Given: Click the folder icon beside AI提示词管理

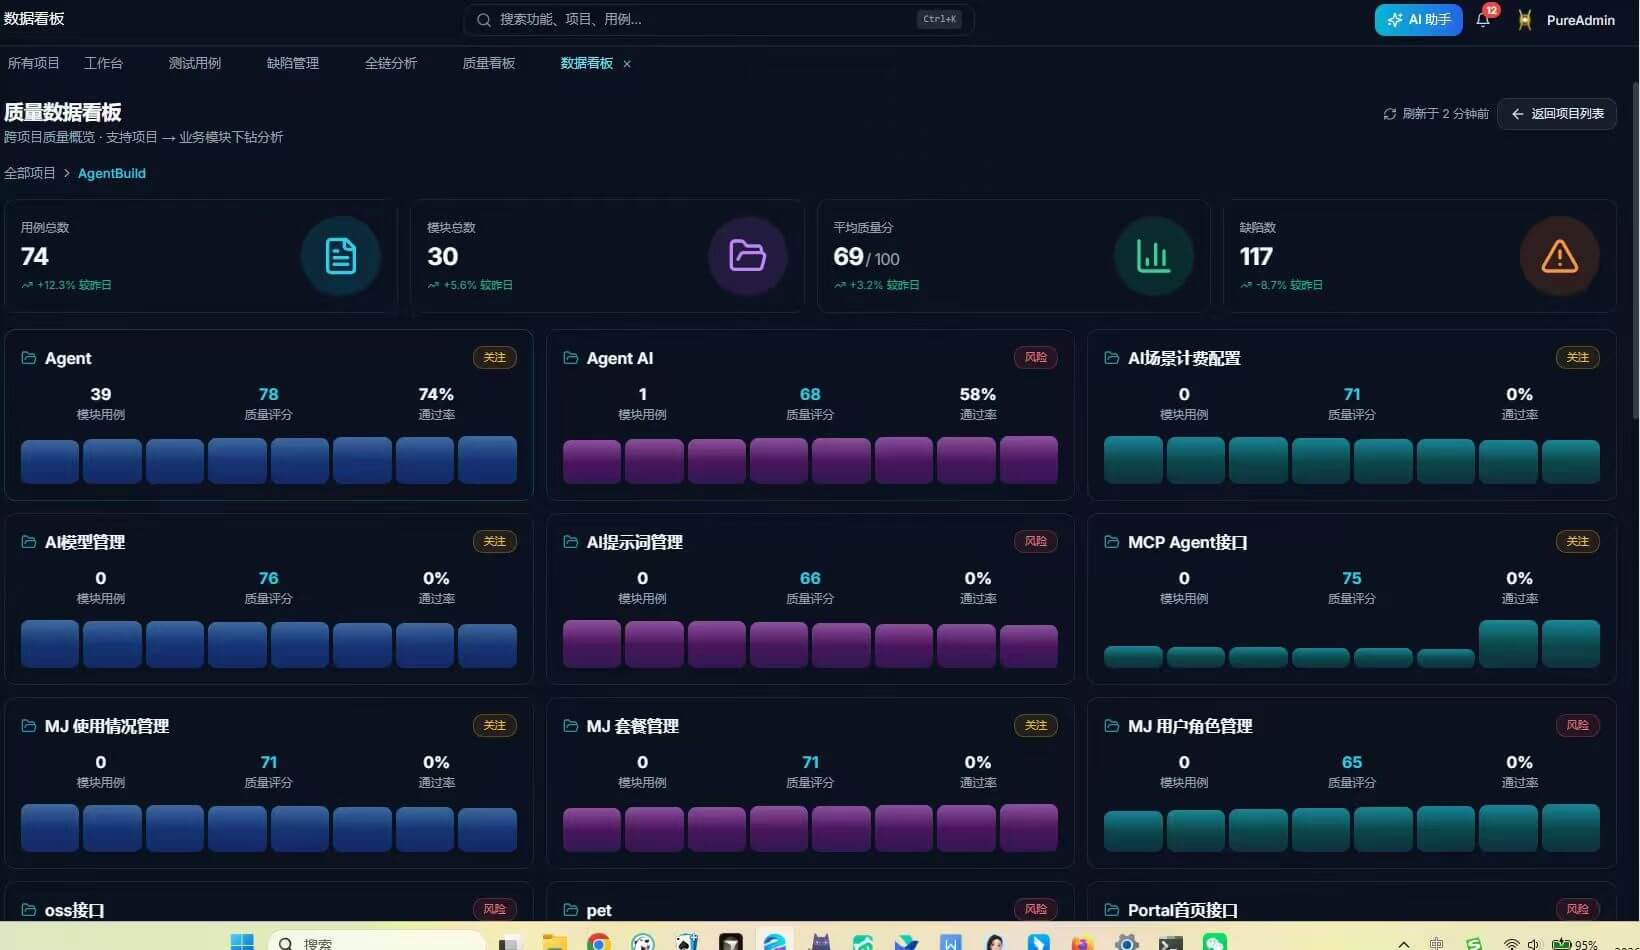Looking at the screenshot, I should (571, 542).
